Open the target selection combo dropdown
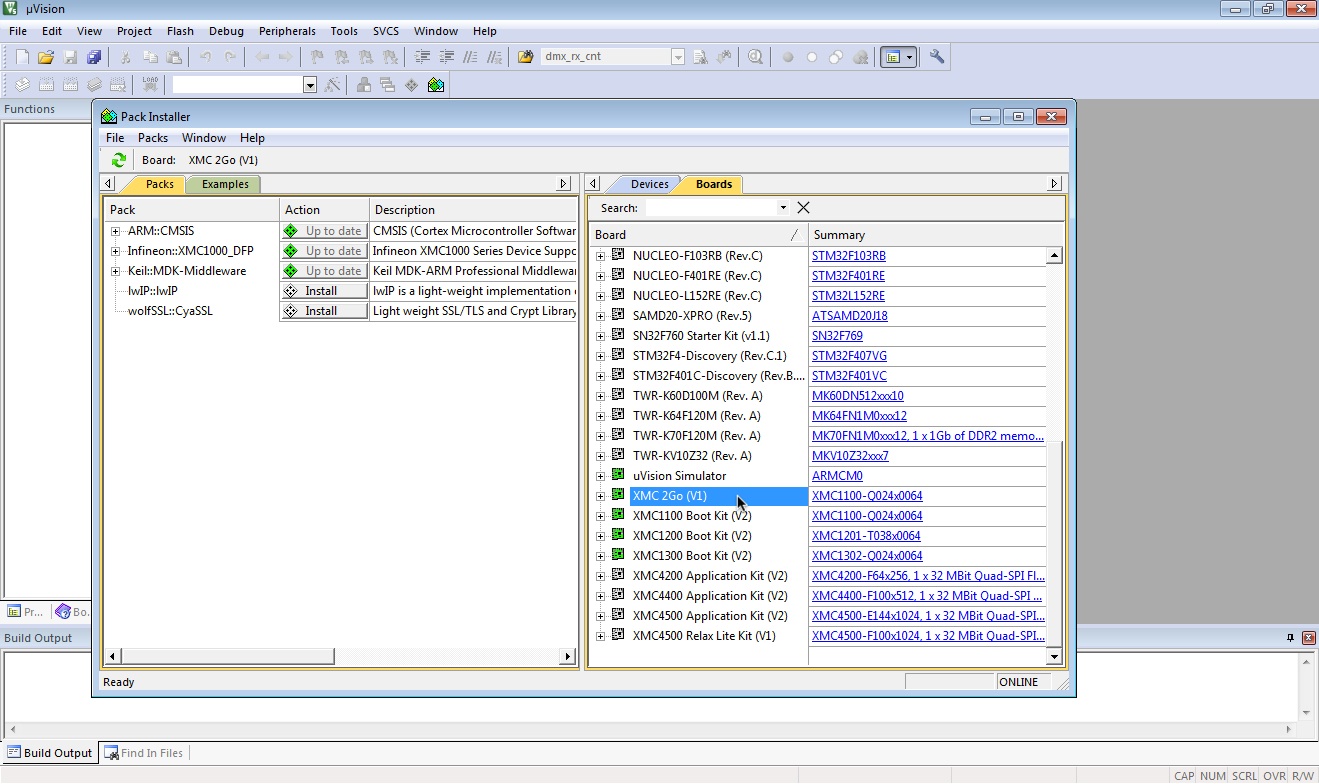The width and height of the screenshot is (1319, 784). [x=310, y=85]
